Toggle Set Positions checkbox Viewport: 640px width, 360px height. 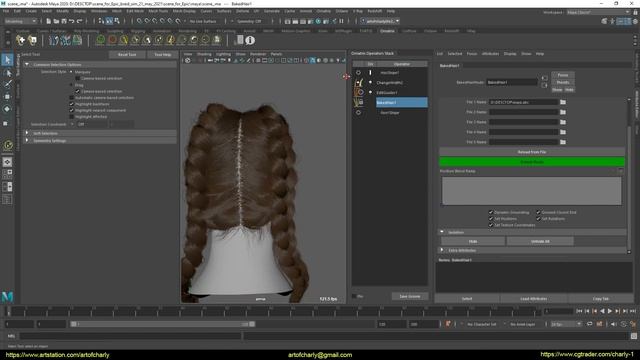[491, 219]
